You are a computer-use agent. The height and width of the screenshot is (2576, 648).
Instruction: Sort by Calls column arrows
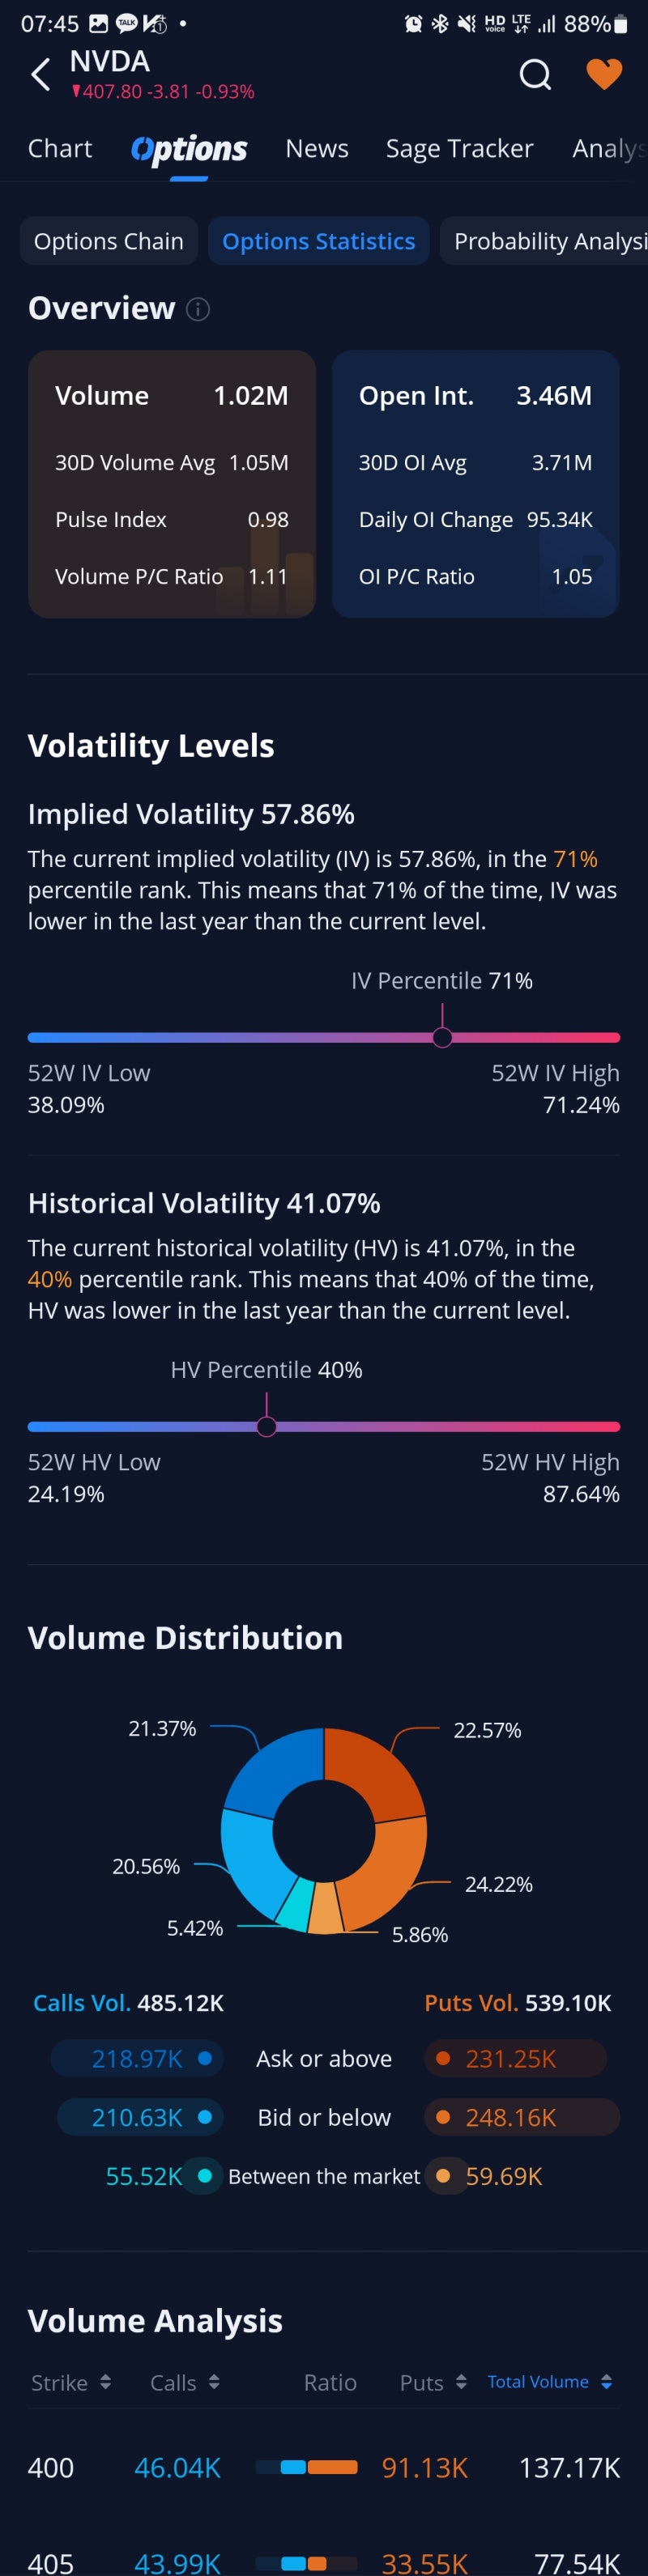[213, 2382]
